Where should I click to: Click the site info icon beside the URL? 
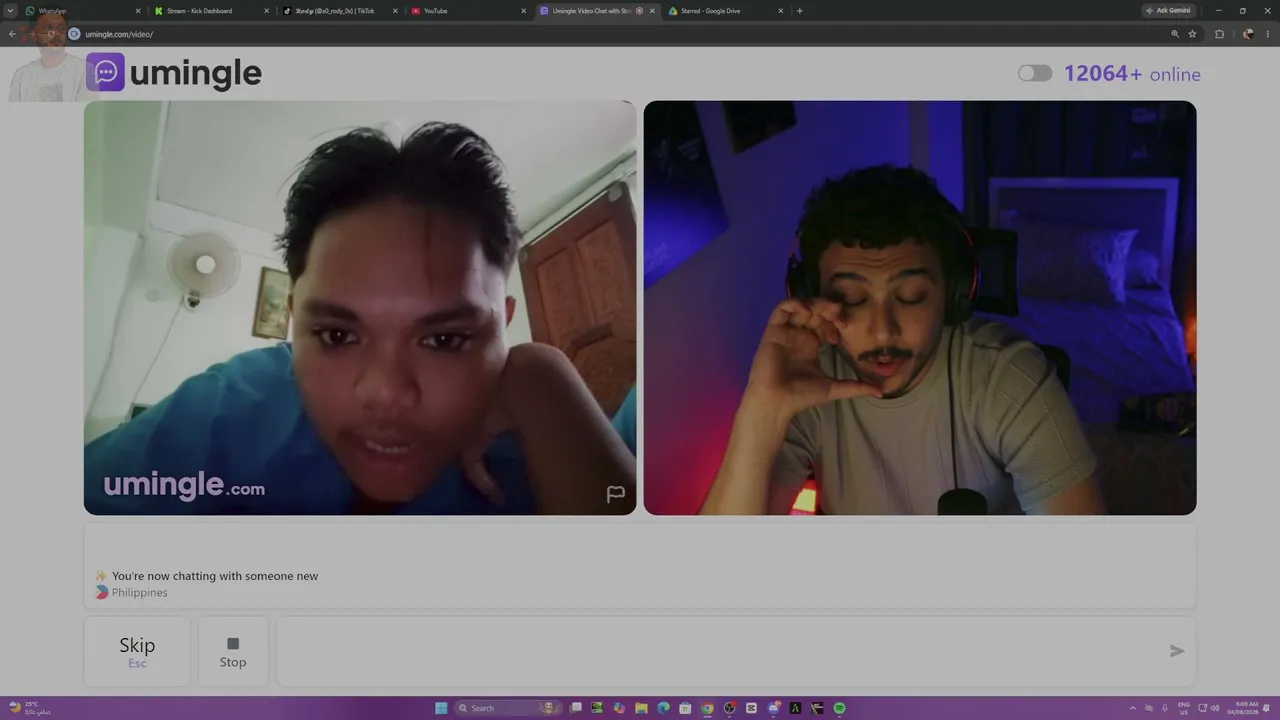74,34
